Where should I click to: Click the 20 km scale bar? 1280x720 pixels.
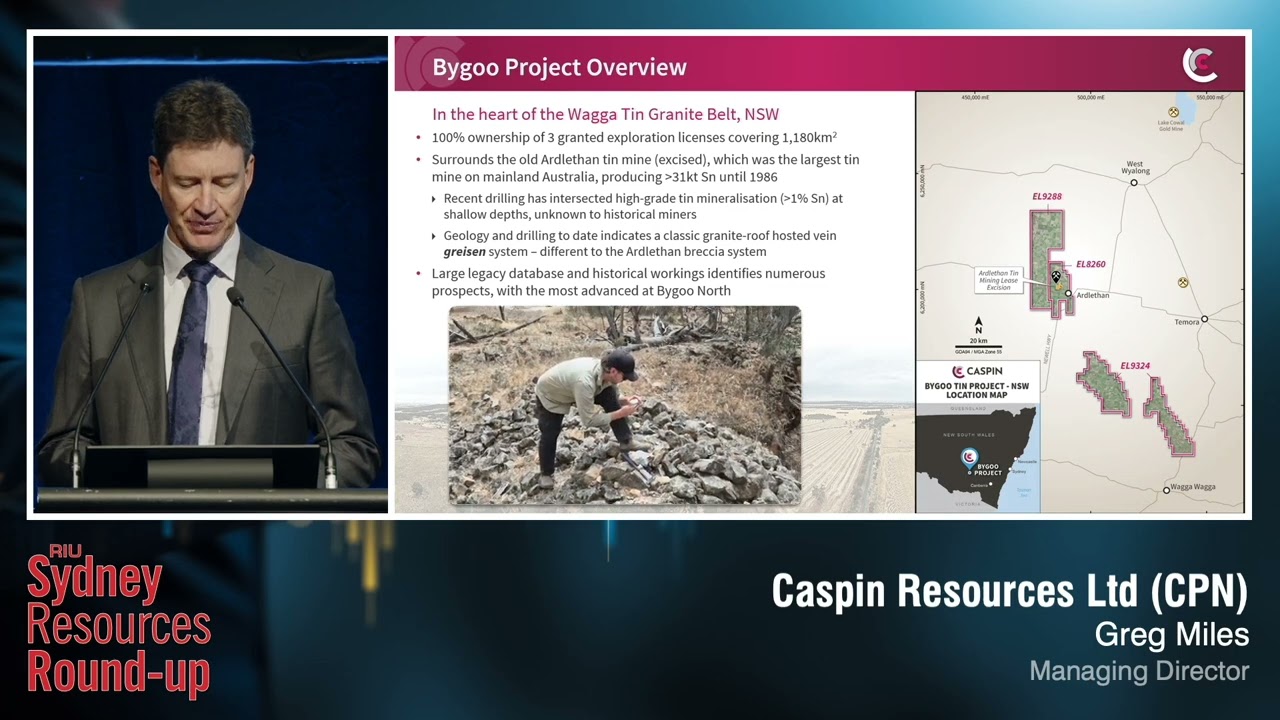(978, 346)
